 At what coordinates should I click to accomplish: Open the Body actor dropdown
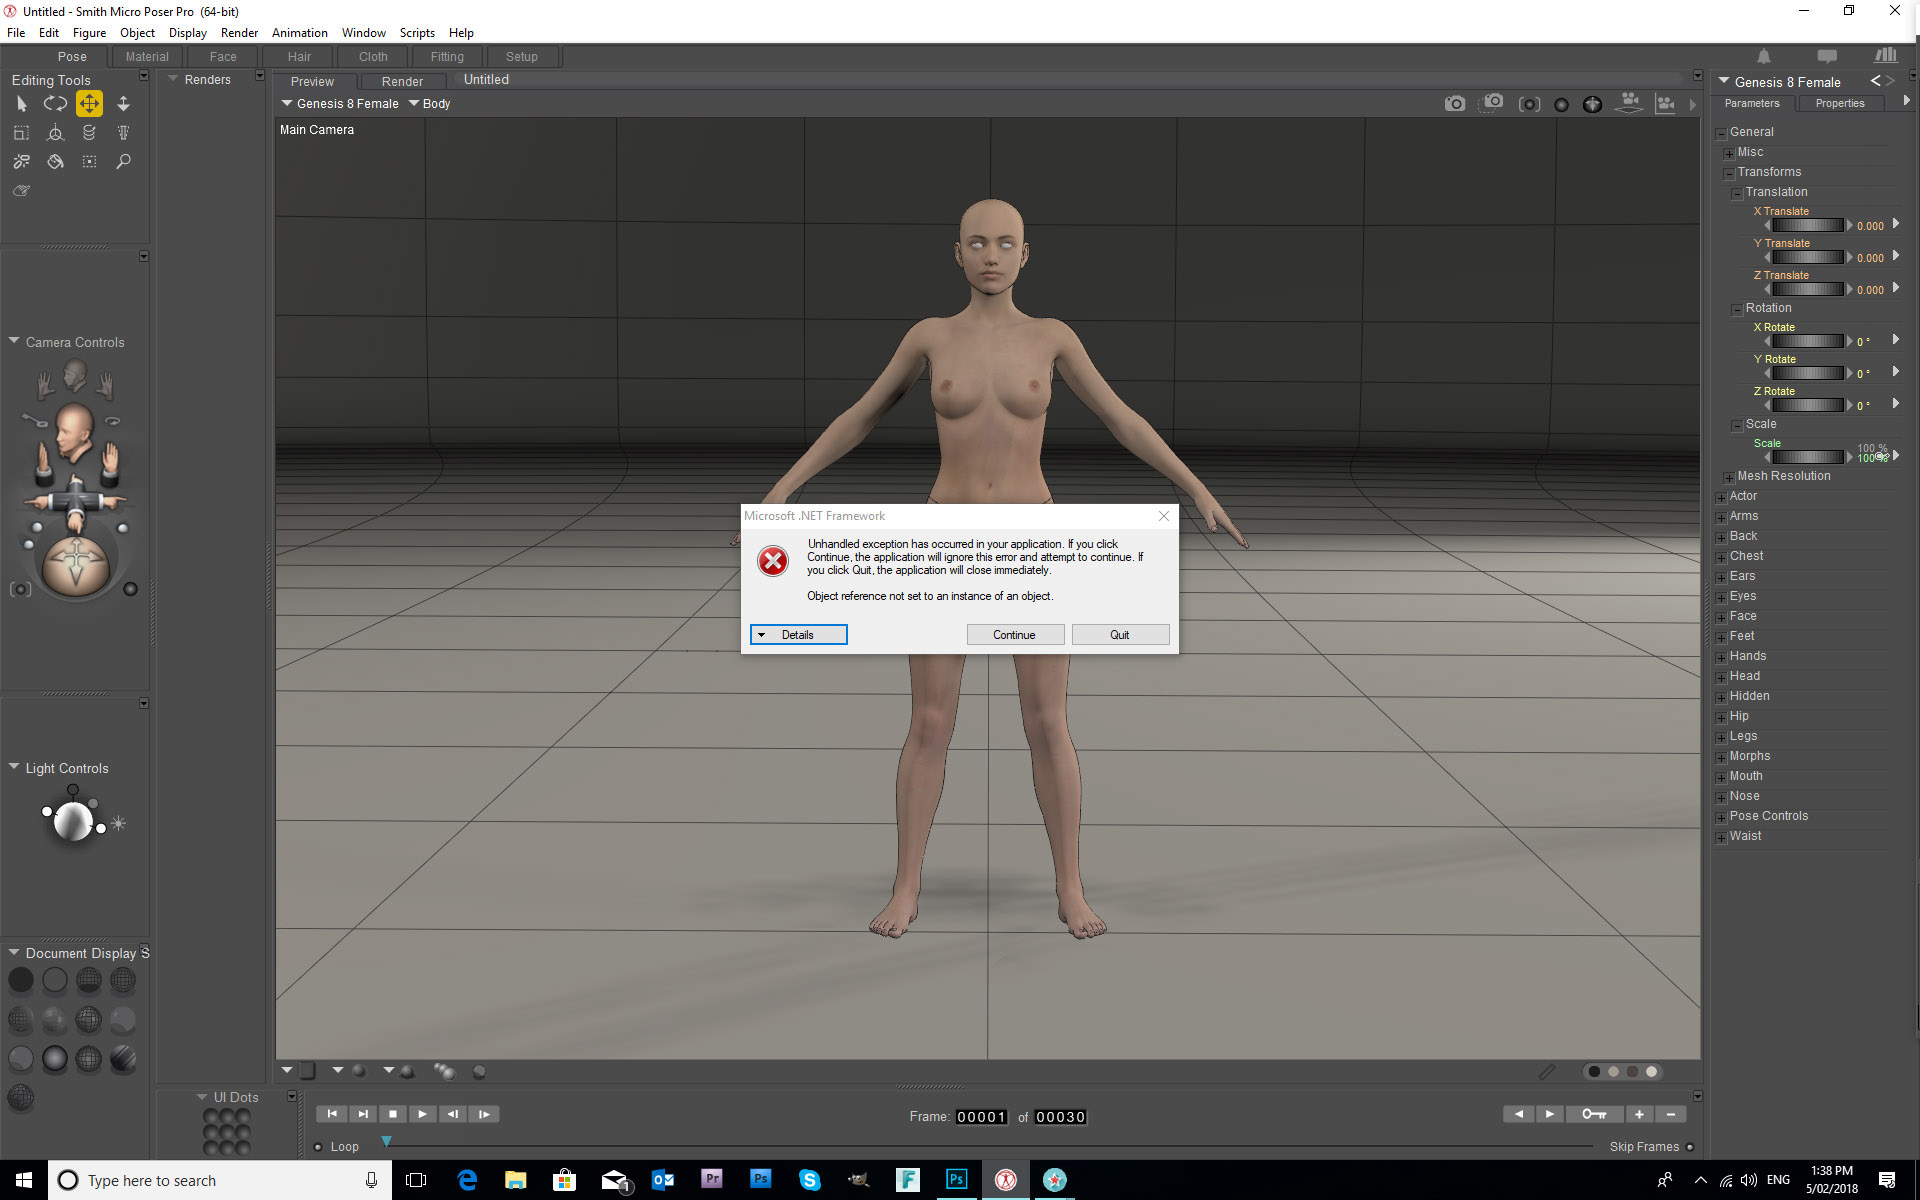click(430, 103)
